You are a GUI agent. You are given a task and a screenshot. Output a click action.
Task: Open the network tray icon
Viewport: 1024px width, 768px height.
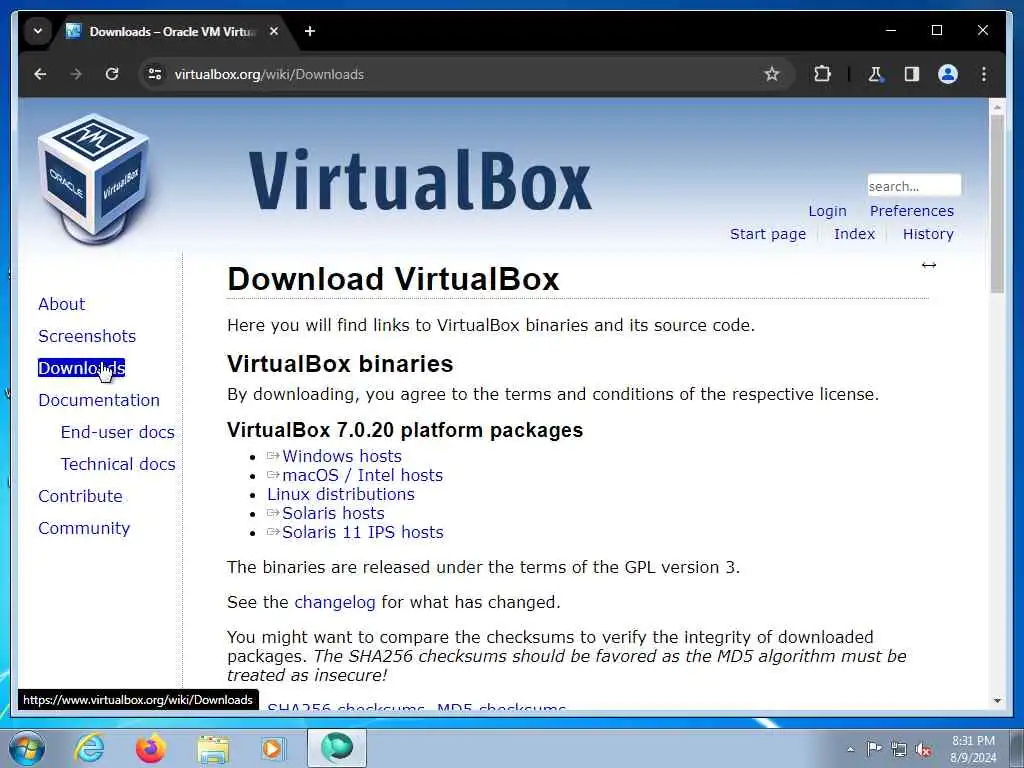(899, 749)
